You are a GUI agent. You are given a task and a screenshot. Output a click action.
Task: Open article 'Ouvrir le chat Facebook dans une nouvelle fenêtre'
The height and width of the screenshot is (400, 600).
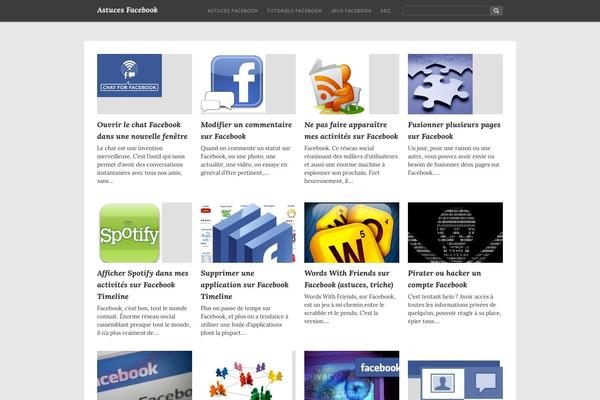click(x=142, y=131)
